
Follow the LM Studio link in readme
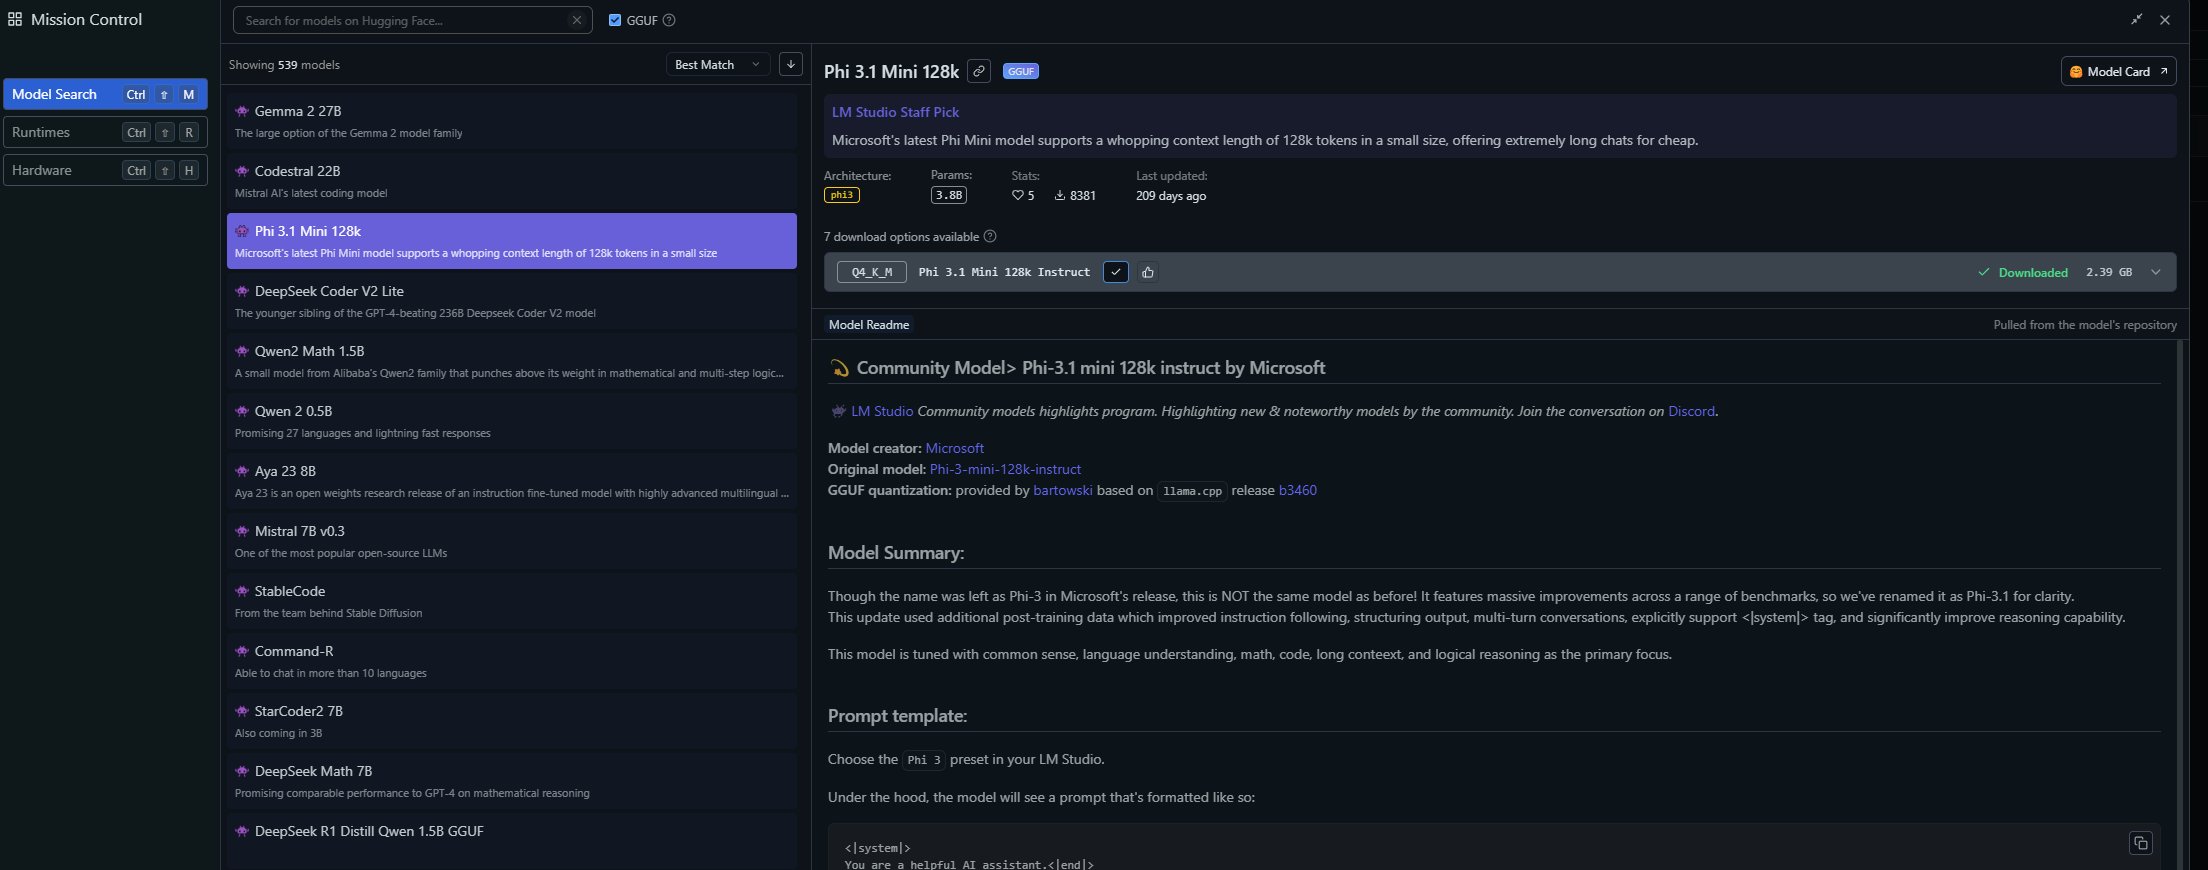(x=882, y=411)
